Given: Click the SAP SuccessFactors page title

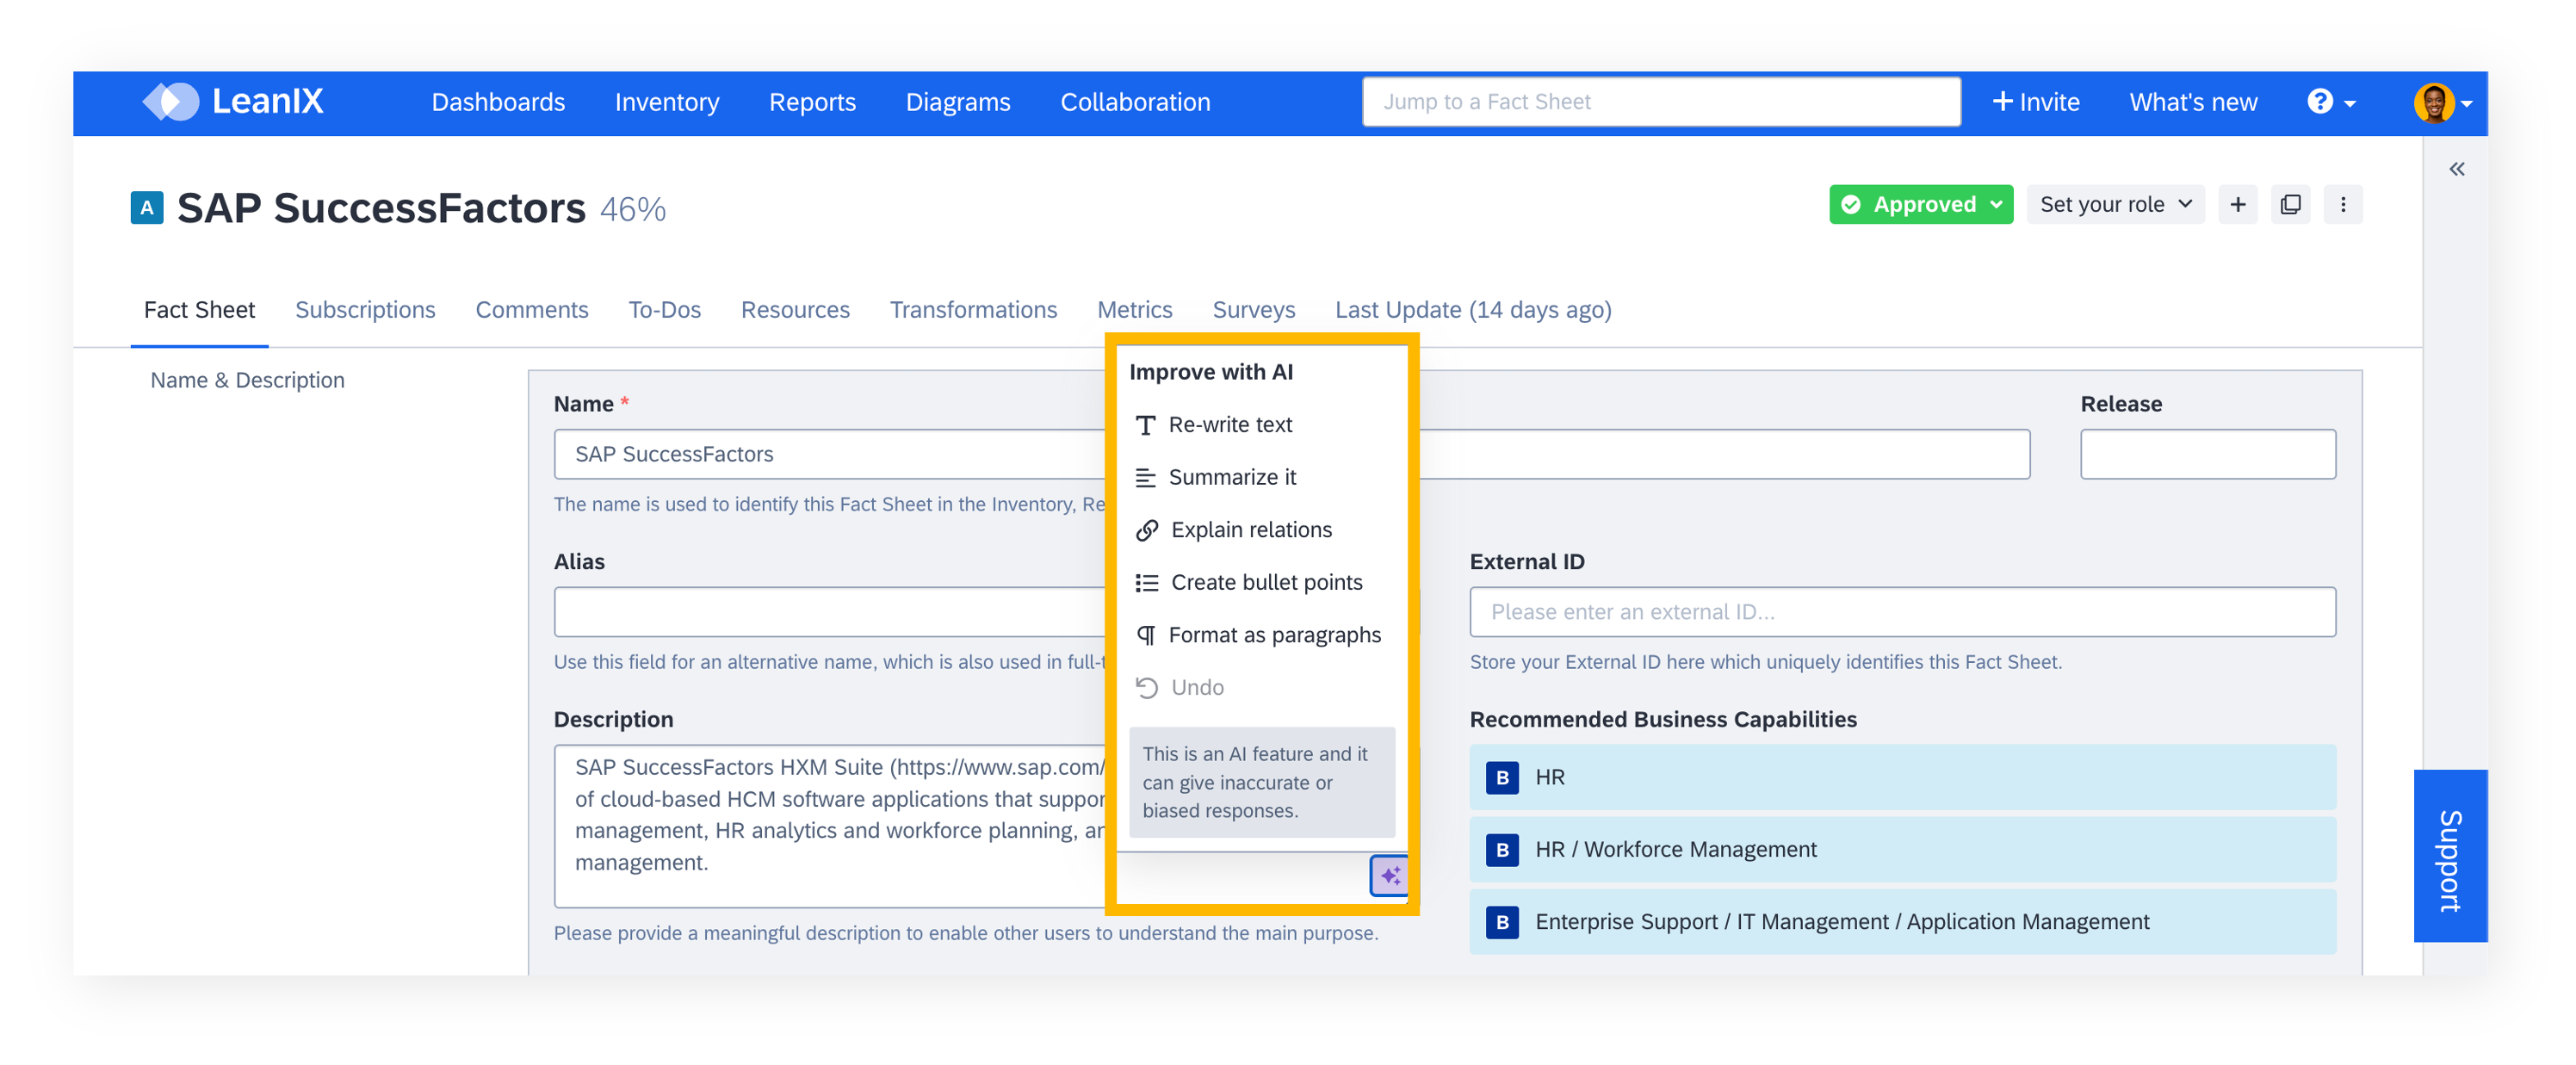Looking at the screenshot, I should [381, 208].
